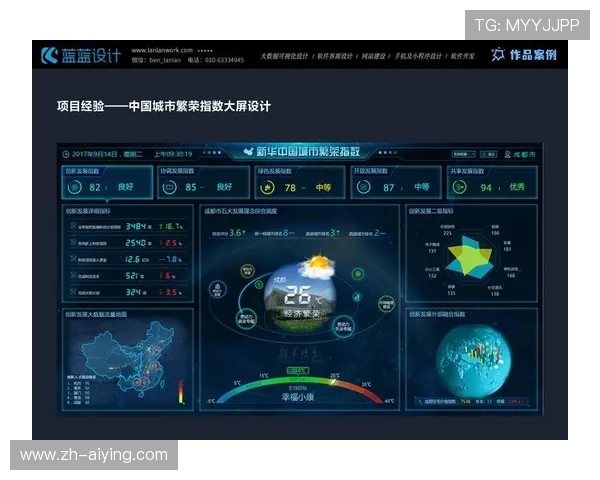Click the 西部城市排名 2 value
Screen dimensions: 600x480
click(x=367, y=233)
